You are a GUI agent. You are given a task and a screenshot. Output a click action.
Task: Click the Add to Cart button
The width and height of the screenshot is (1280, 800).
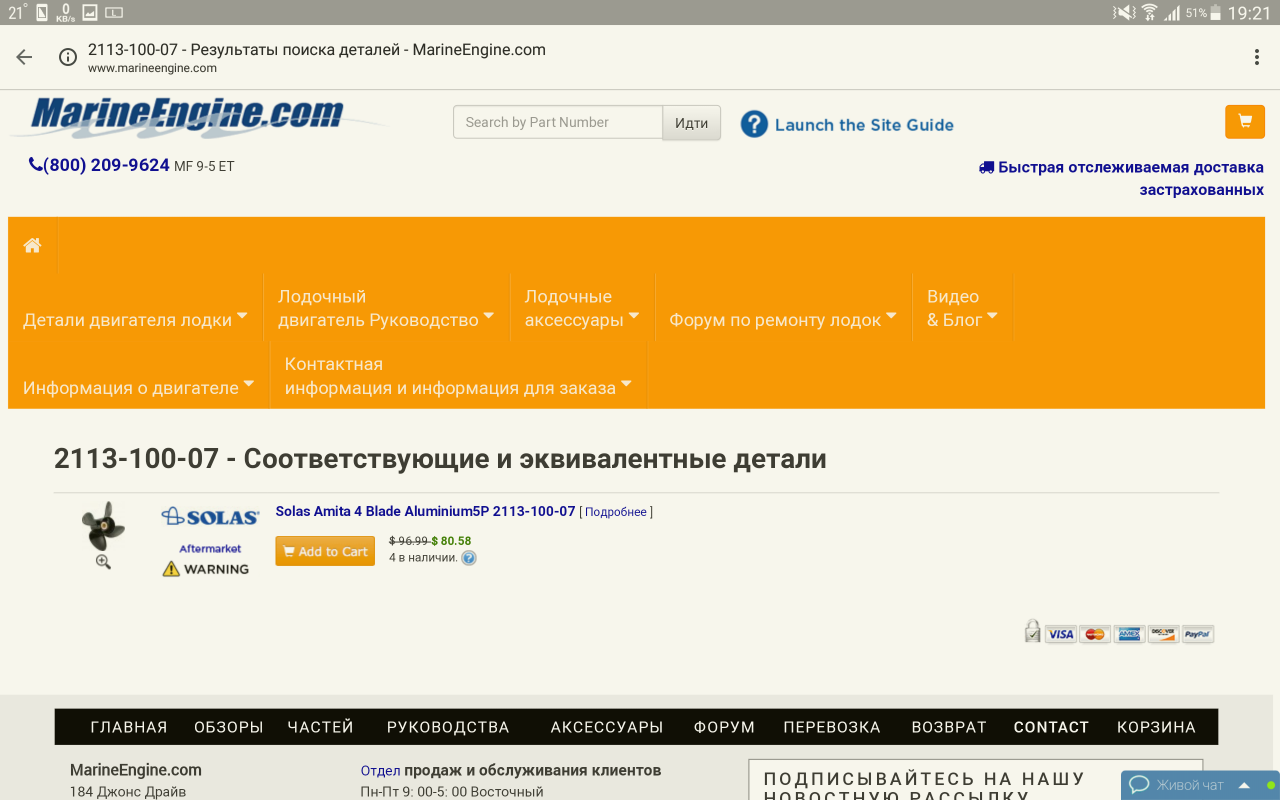click(325, 551)
